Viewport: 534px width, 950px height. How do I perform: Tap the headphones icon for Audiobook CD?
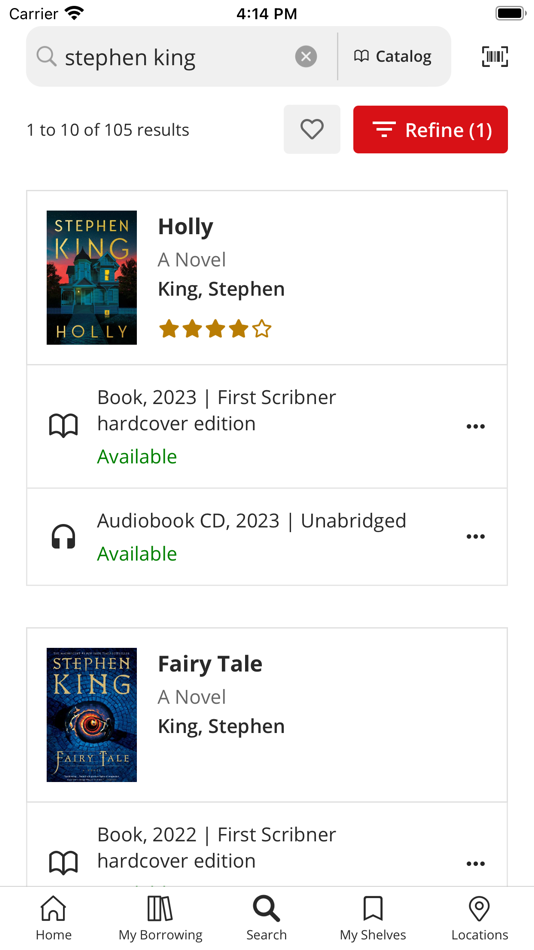tap(63, 537)
